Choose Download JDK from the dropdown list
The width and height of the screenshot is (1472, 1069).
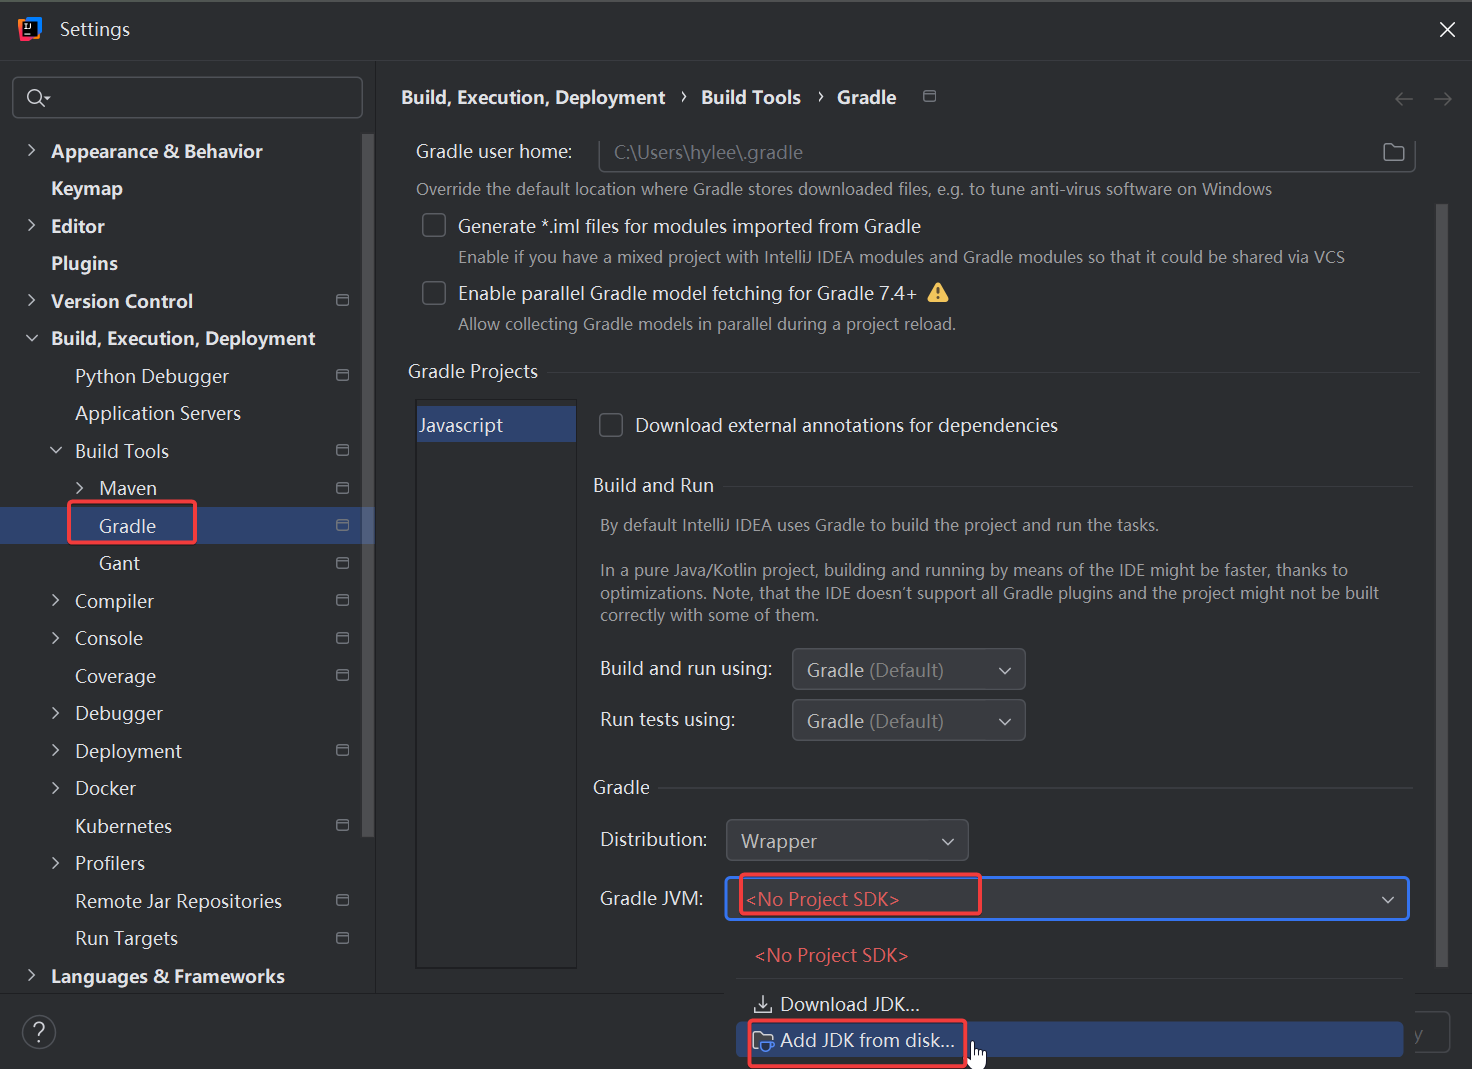click(x=849, y=1004)
